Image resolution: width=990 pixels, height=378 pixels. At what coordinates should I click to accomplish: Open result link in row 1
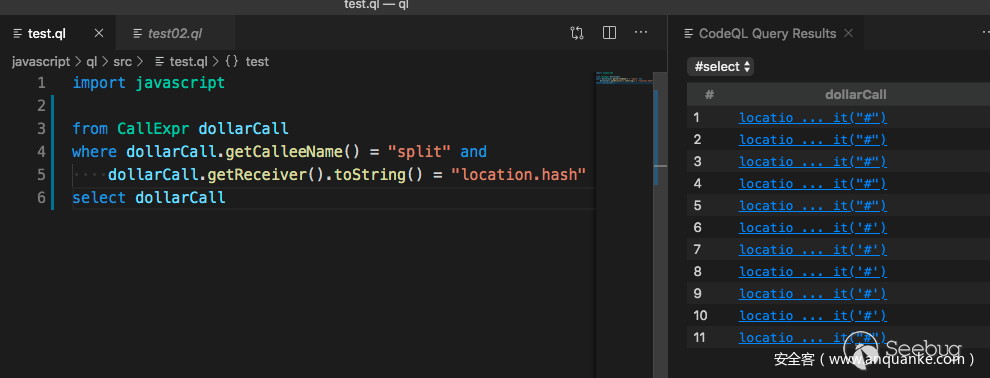813,117
